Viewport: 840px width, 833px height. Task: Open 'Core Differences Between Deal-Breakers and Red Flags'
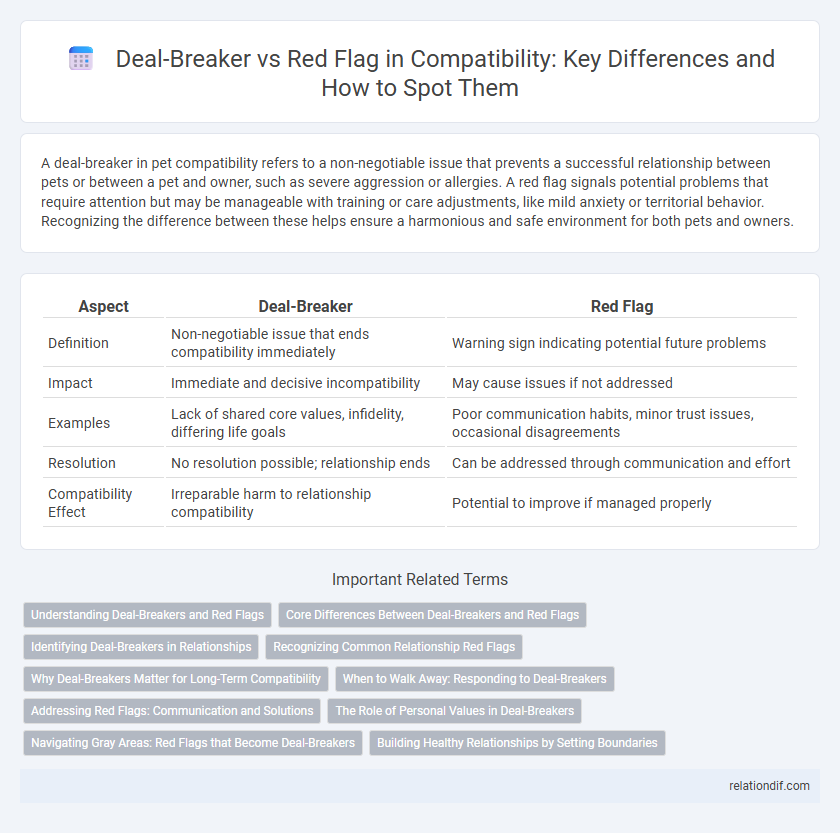(432, 615)
